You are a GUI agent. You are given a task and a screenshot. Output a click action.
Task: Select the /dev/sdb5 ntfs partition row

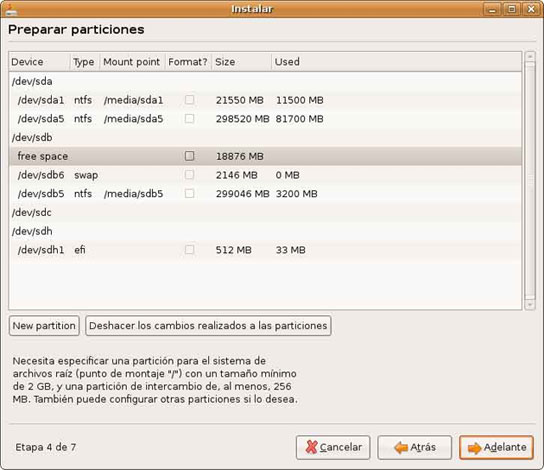265,194
